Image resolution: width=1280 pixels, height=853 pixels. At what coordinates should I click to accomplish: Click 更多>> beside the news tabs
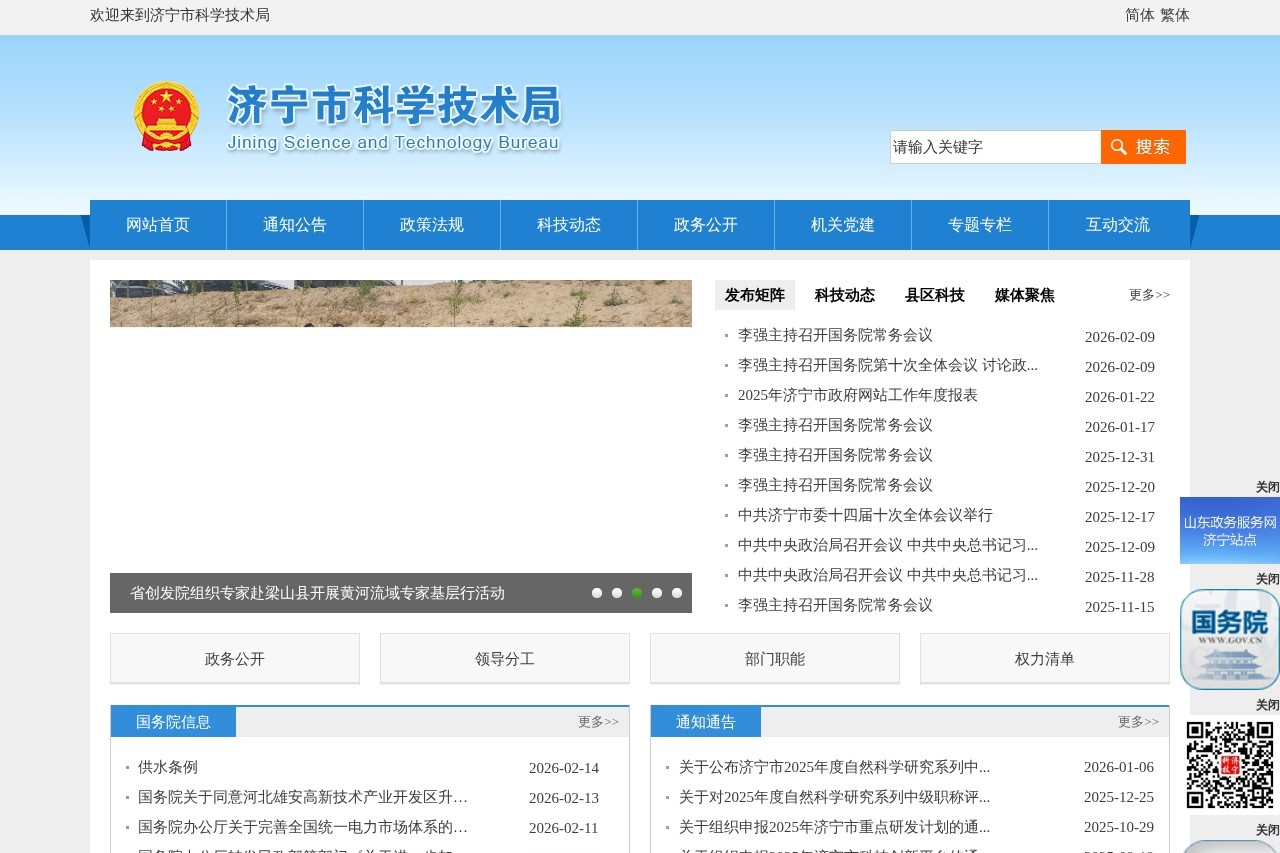click(x=1149, y=295)
